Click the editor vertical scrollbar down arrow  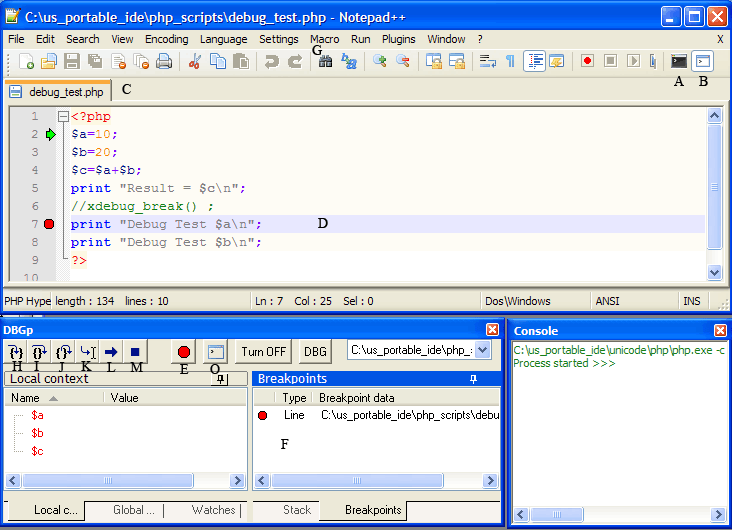(x=714, y=272)
